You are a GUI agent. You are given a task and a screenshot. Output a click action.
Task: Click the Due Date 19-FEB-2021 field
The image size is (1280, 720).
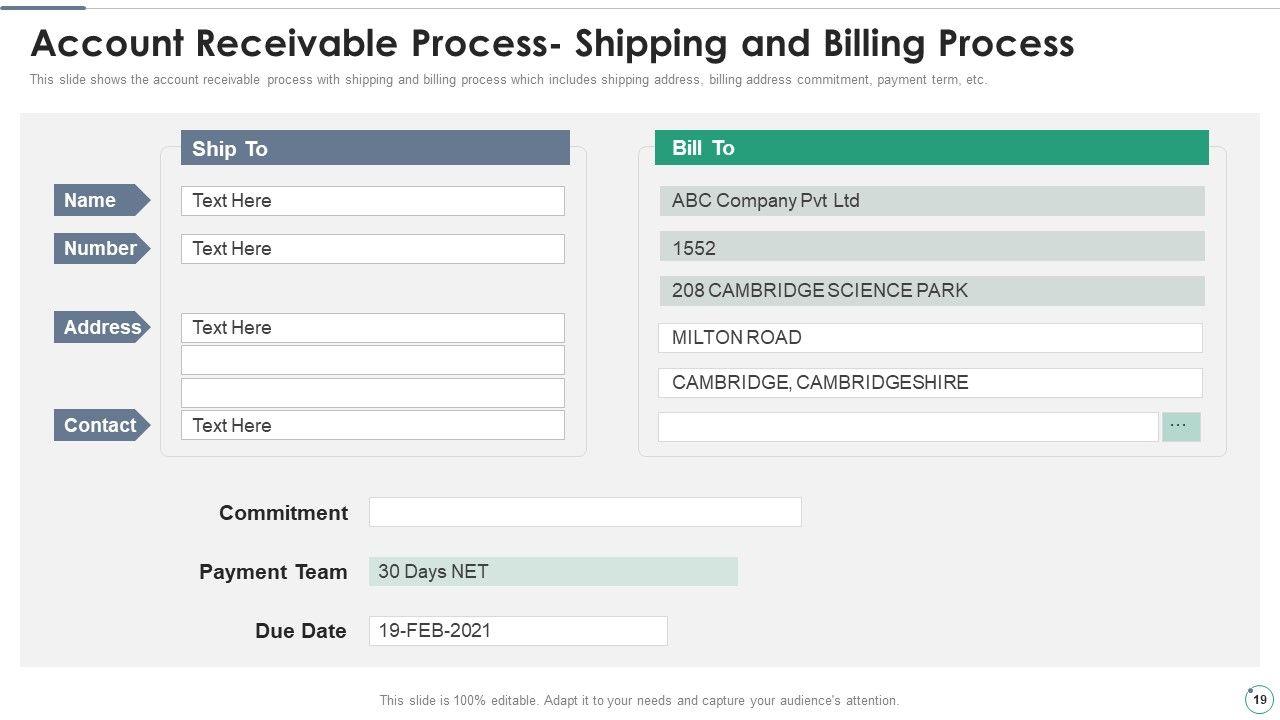pos(518,631)
